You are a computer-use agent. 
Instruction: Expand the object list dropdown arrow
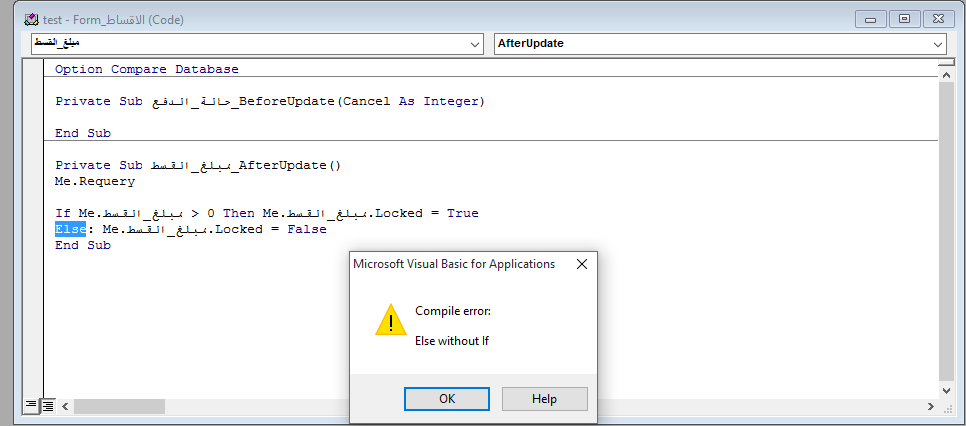click(475, 44)
